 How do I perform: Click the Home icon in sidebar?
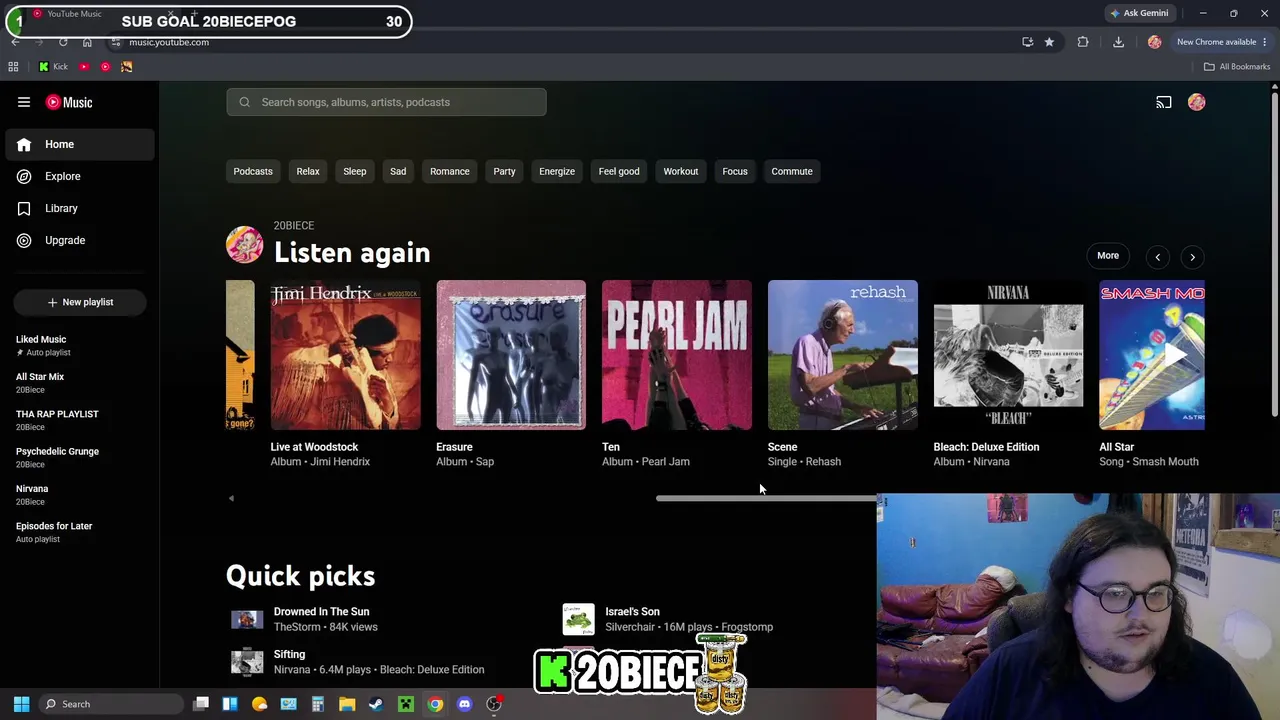(24, 144)
